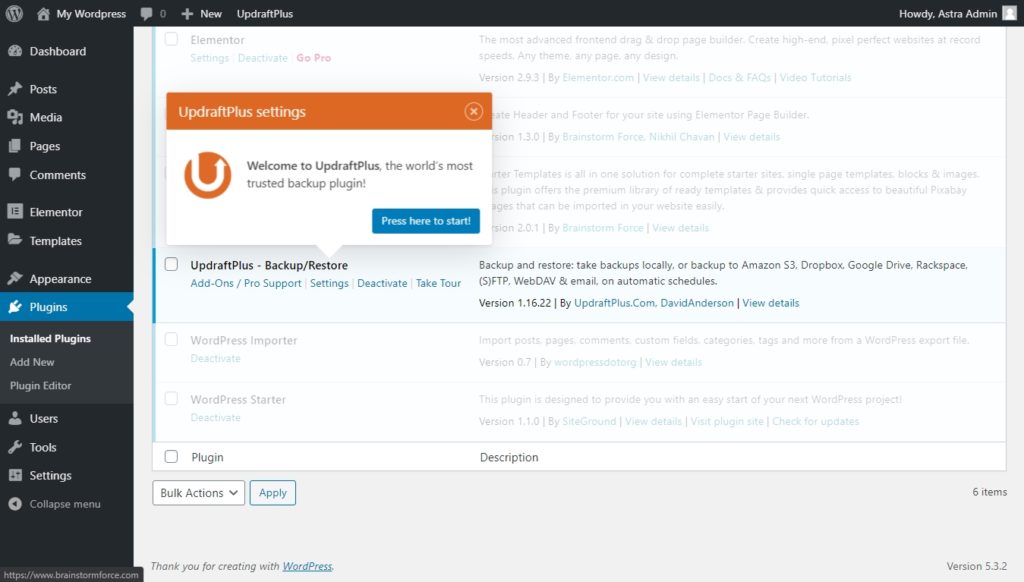Select the UpdraftPlus - Backup/Restore checkbox
This screenshot has height=582, width=1024.
tap(171, 264)
